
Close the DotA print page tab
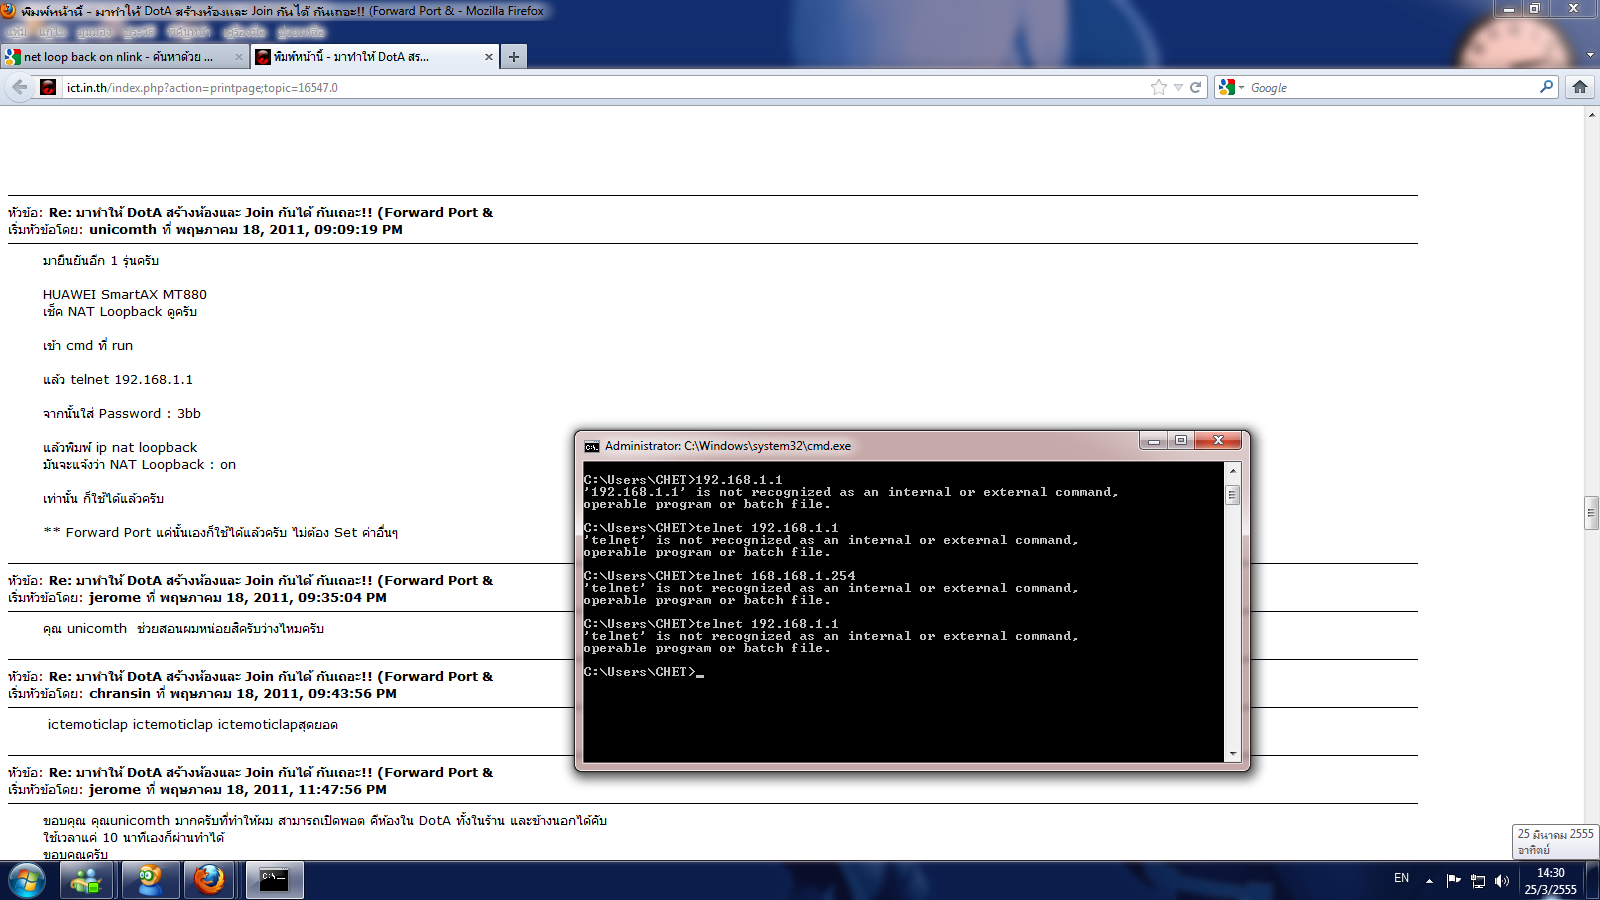pyautogui.click(x=488, y=57)
